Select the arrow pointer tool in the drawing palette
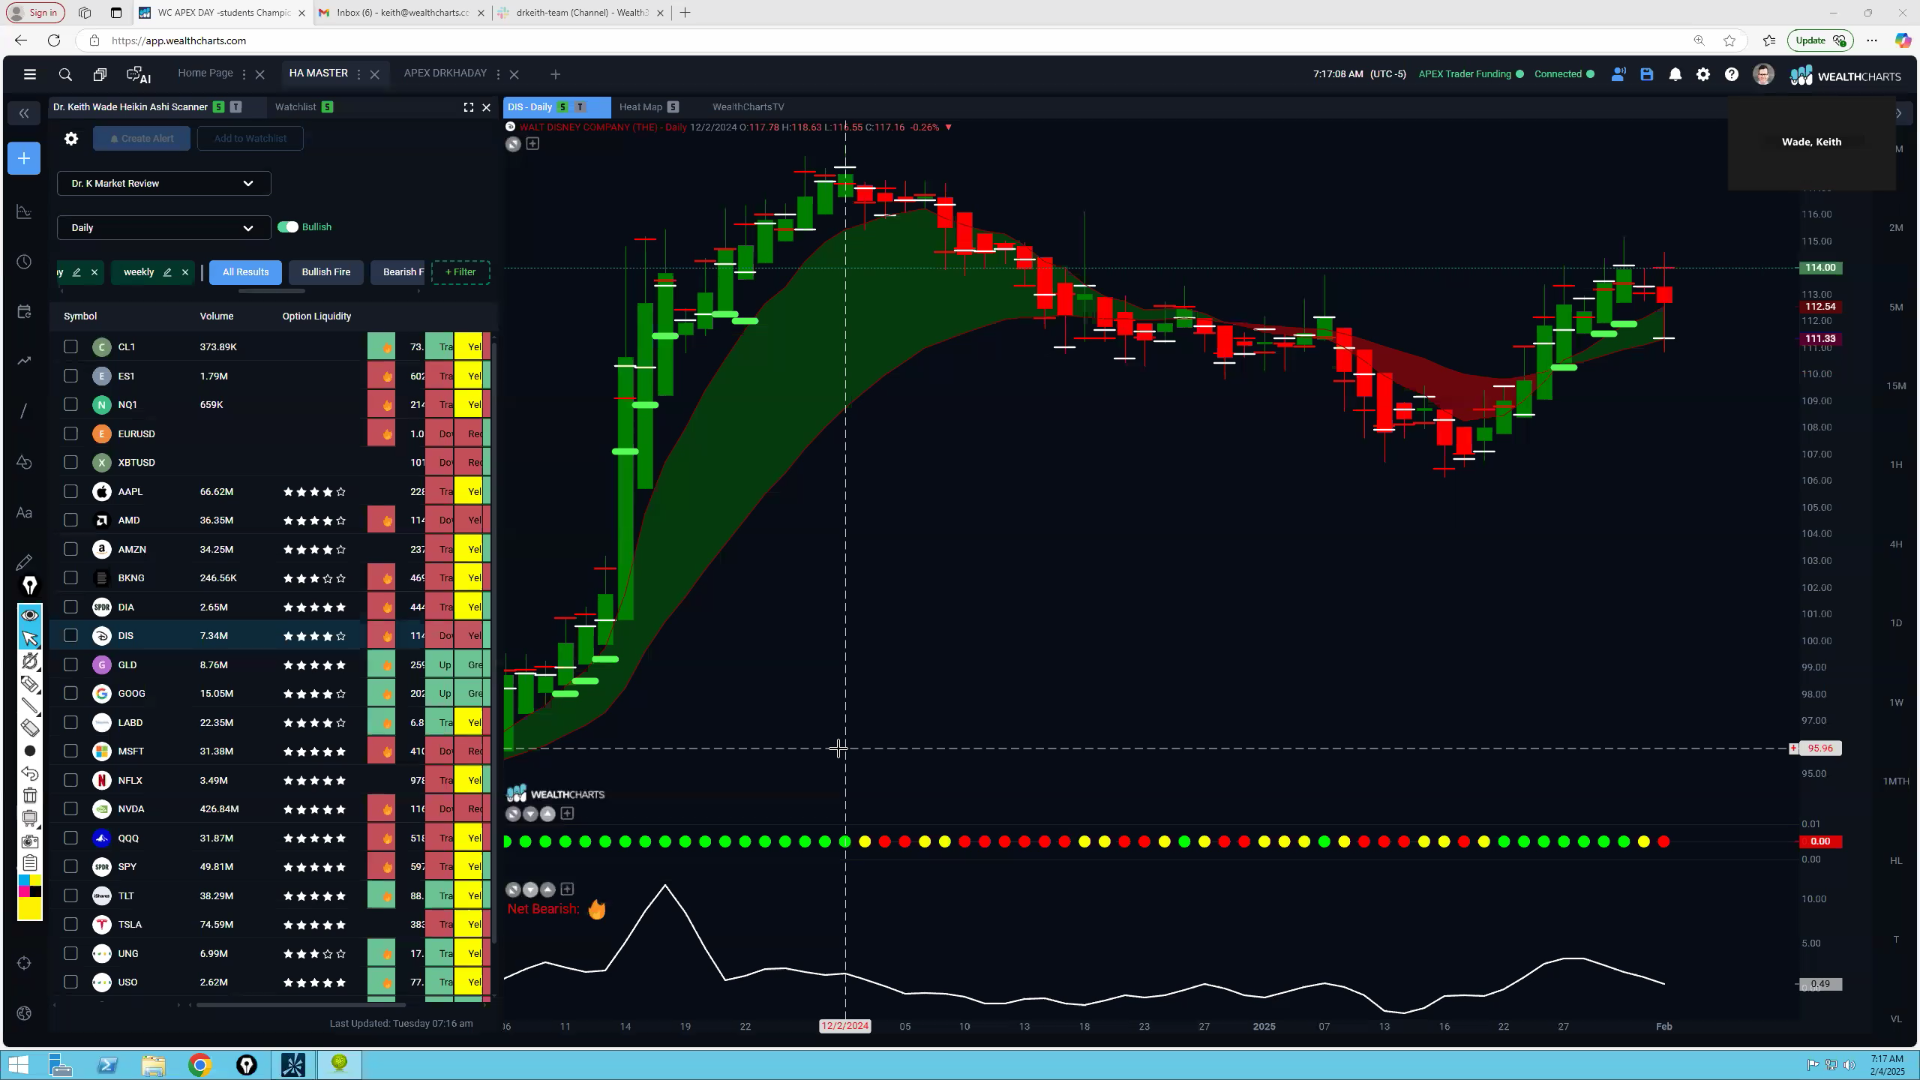Image resolution: width=1920 pixels, height=1080 pixels. tap(30, 638)
